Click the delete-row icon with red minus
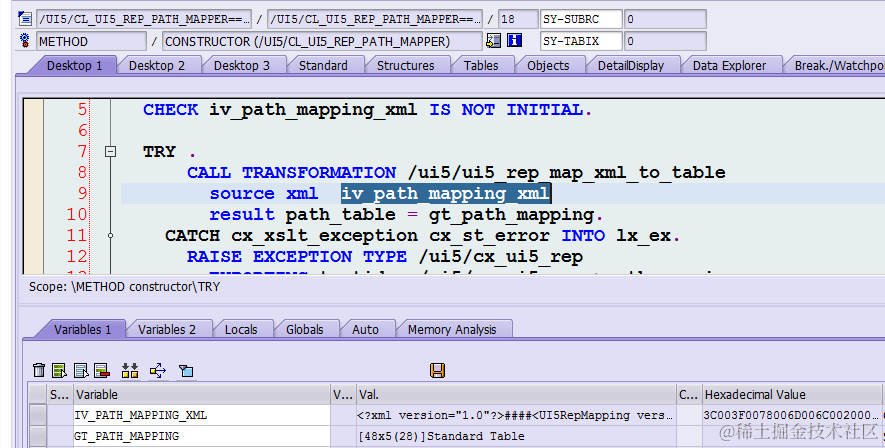Image resolution: width=885 pixels, height=448 pixels. 102,370
